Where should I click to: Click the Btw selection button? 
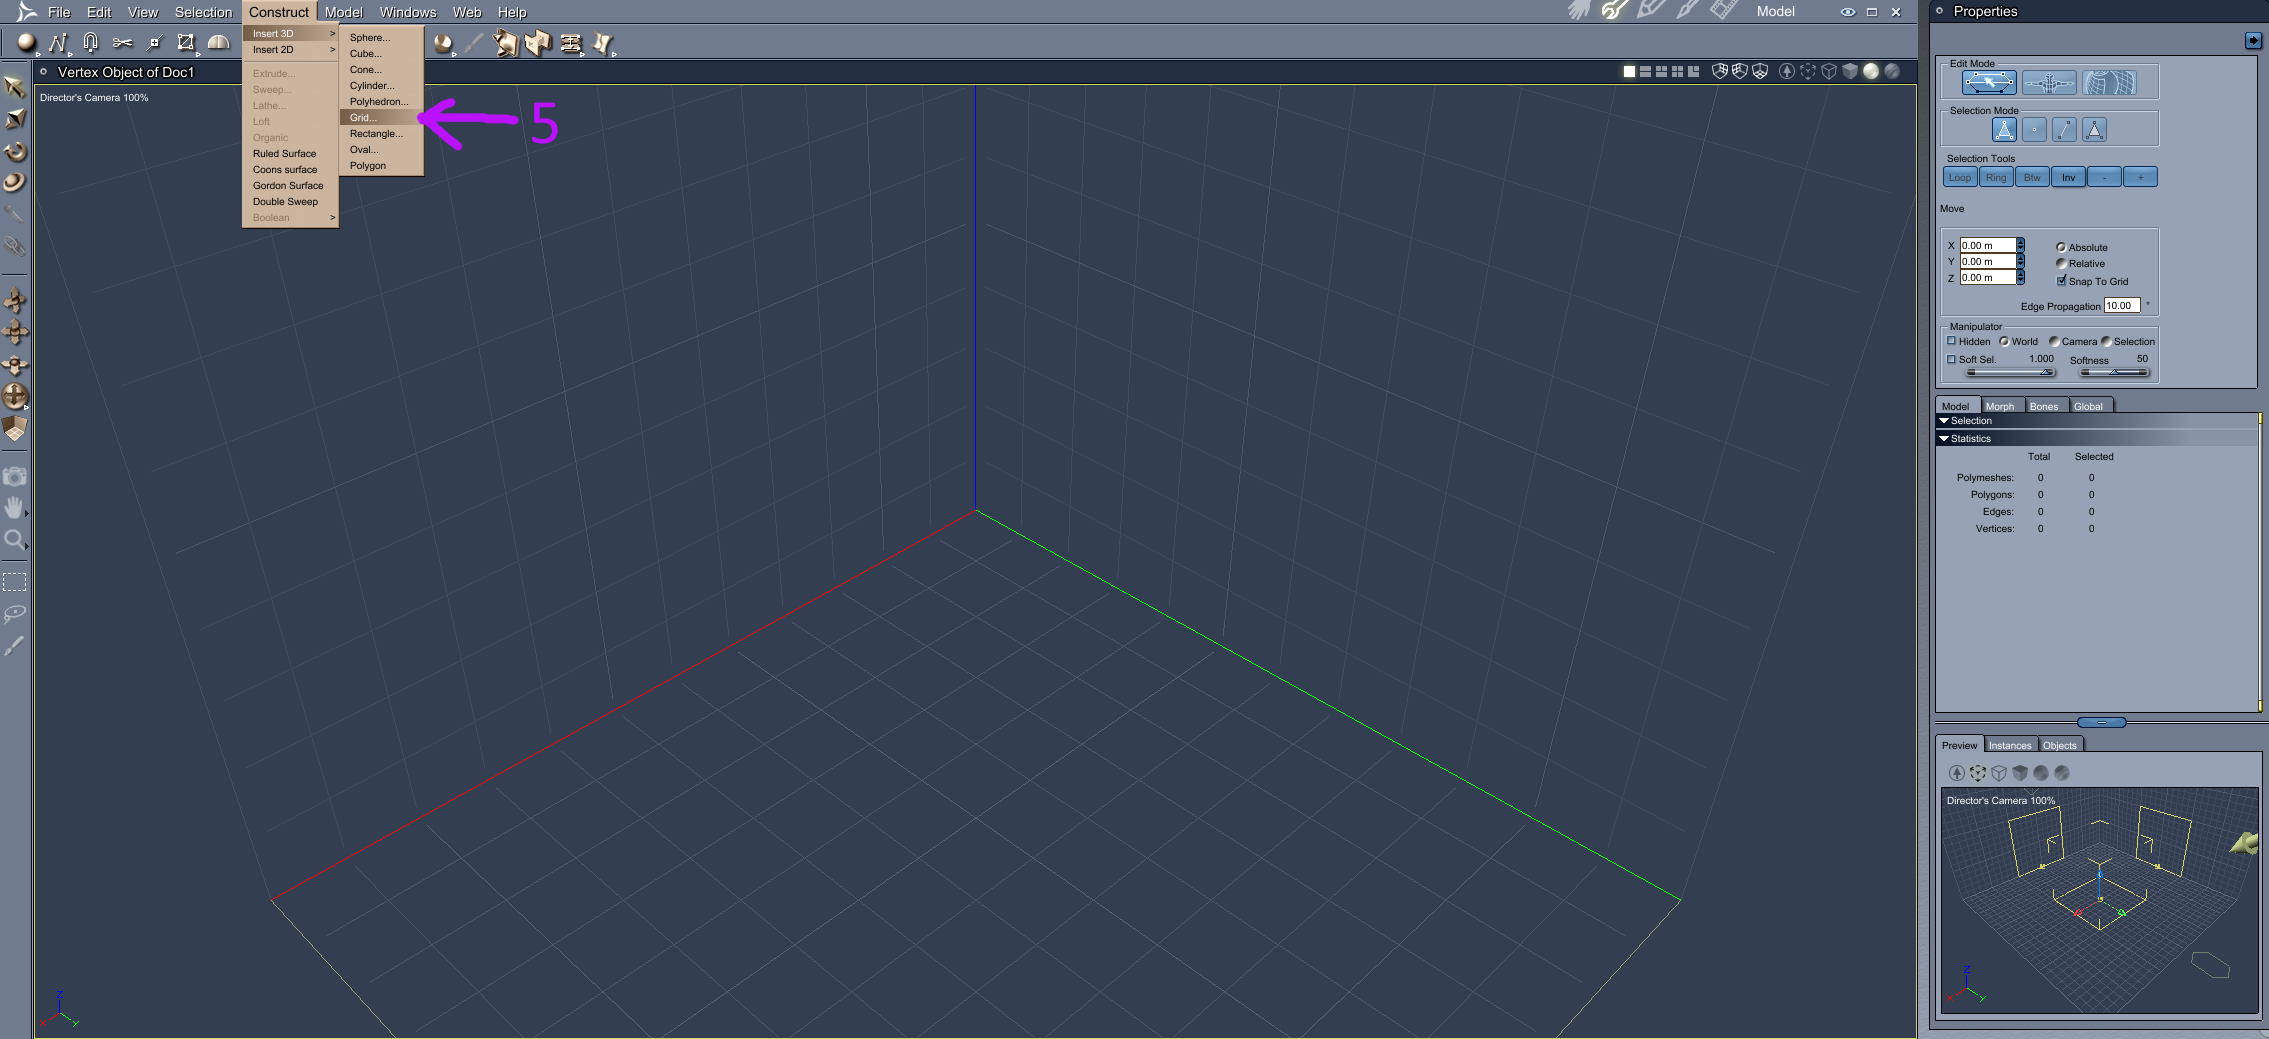[2032, 177]
